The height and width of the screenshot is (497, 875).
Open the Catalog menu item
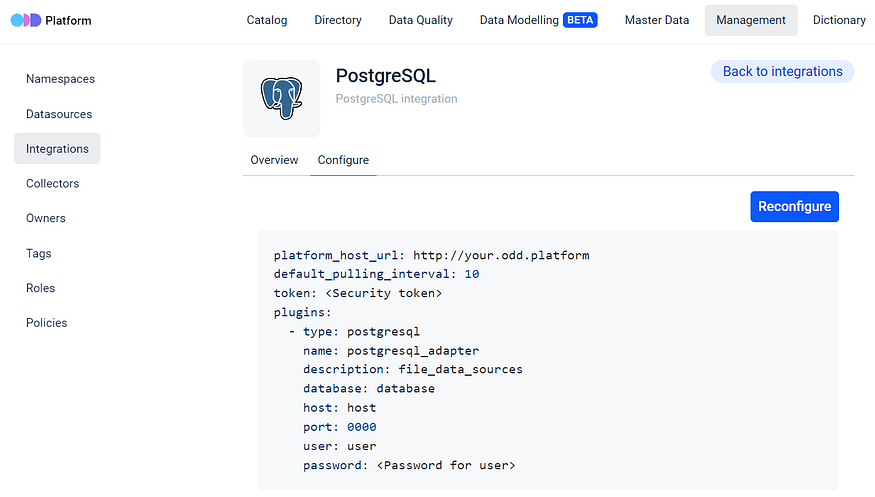(x=267, y=20)
